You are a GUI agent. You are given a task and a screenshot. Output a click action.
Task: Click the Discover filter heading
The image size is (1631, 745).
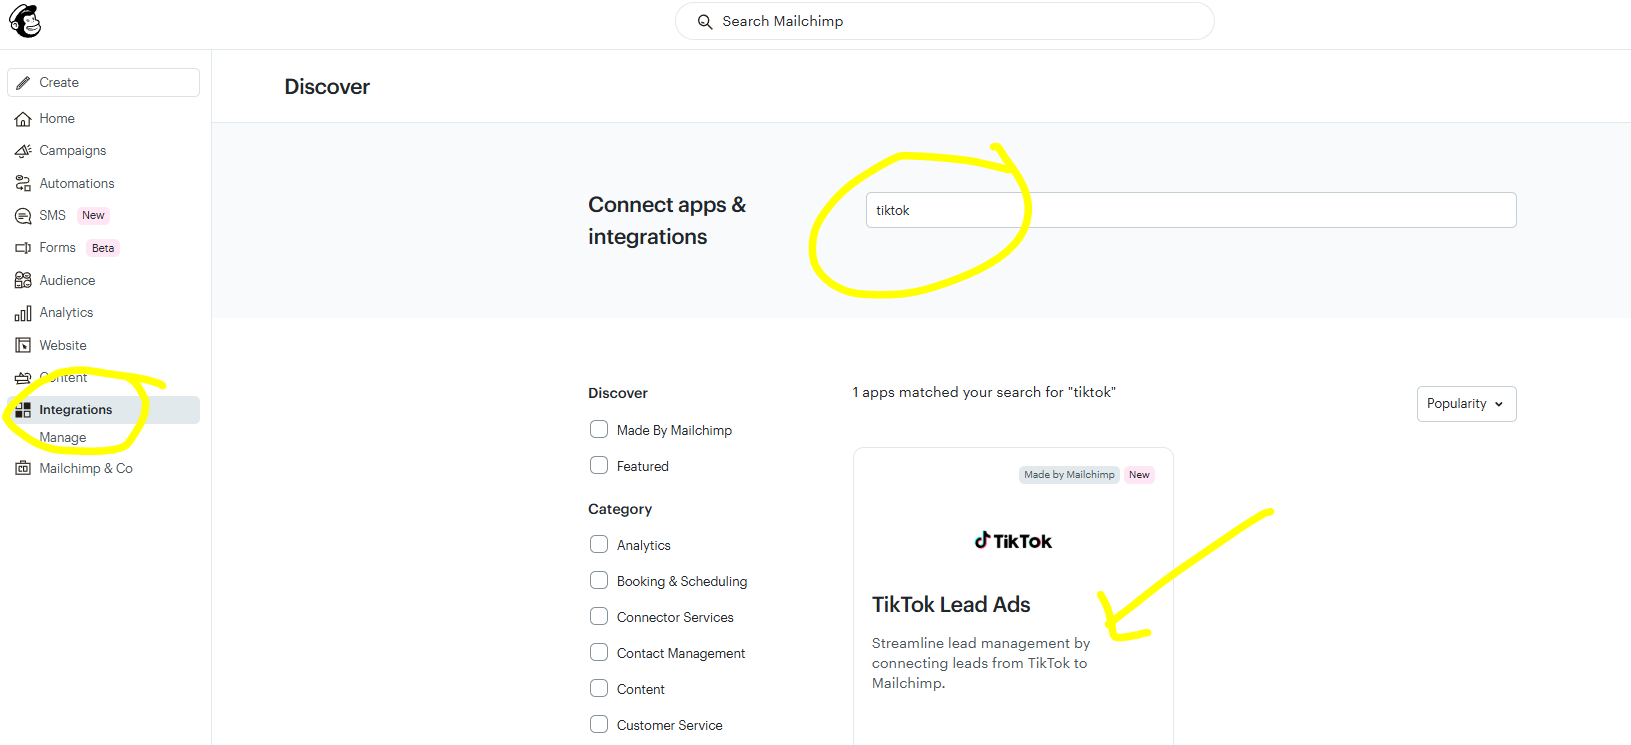coord(618,393)
